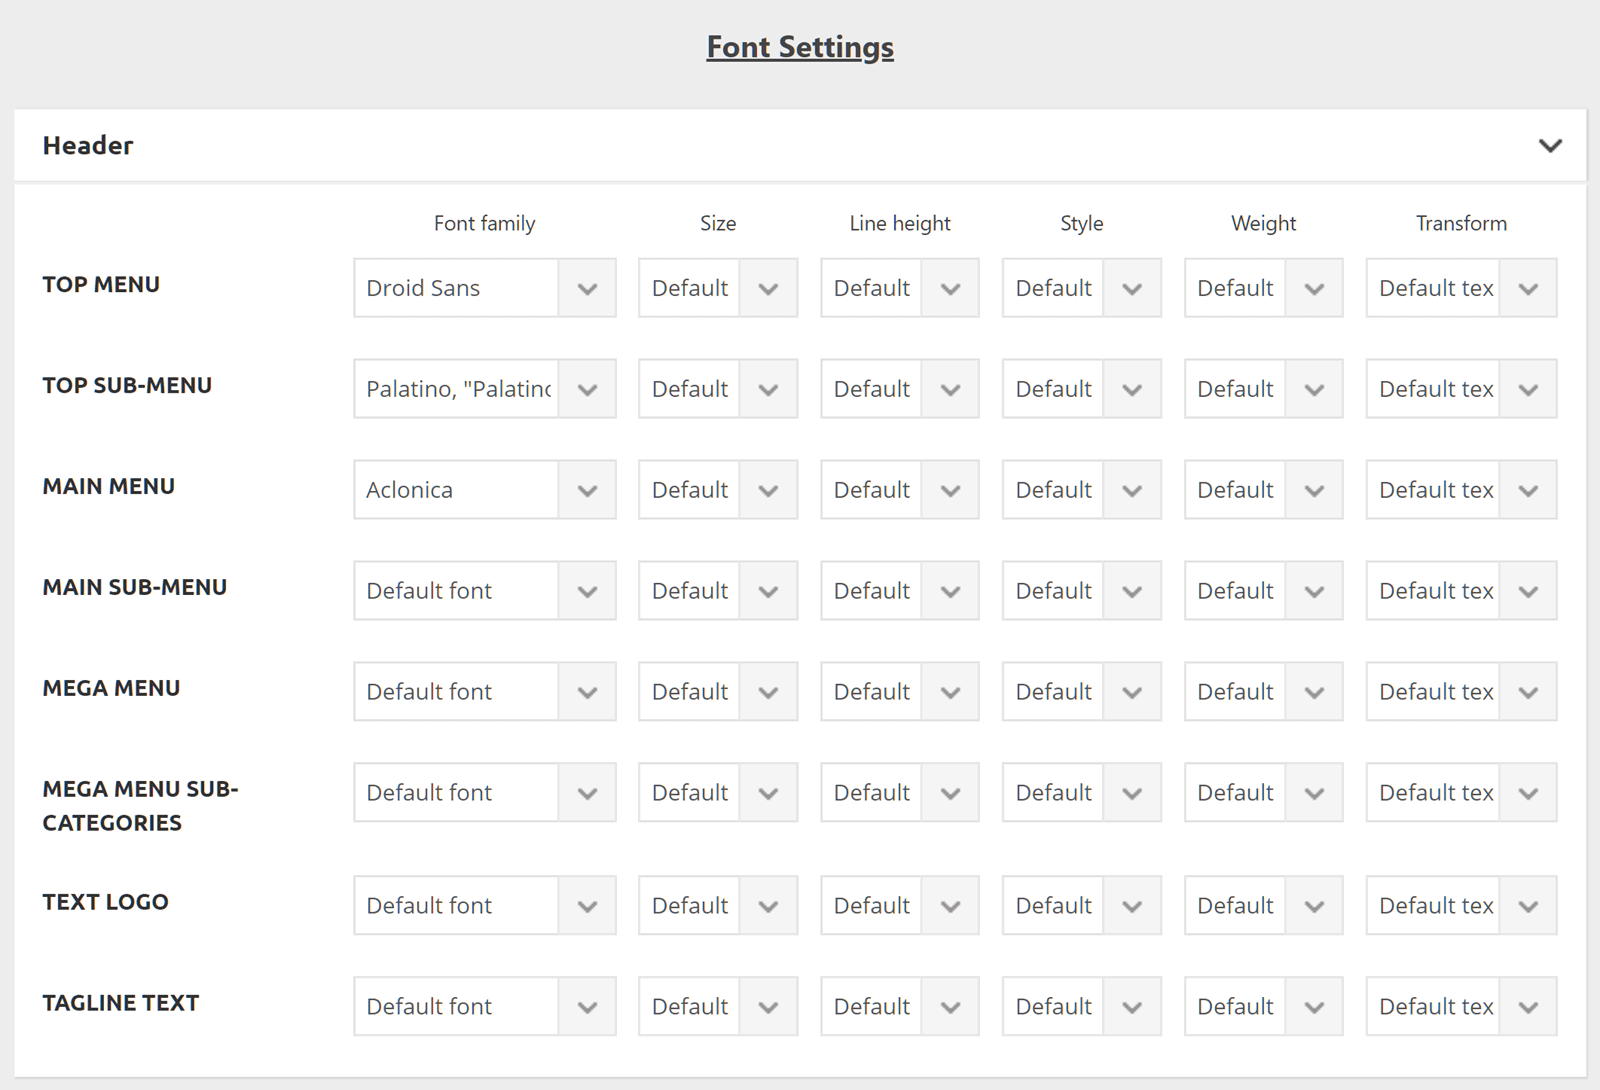
Task: Open Mega Menu style dropdown
Action: tap(1081, 692)
